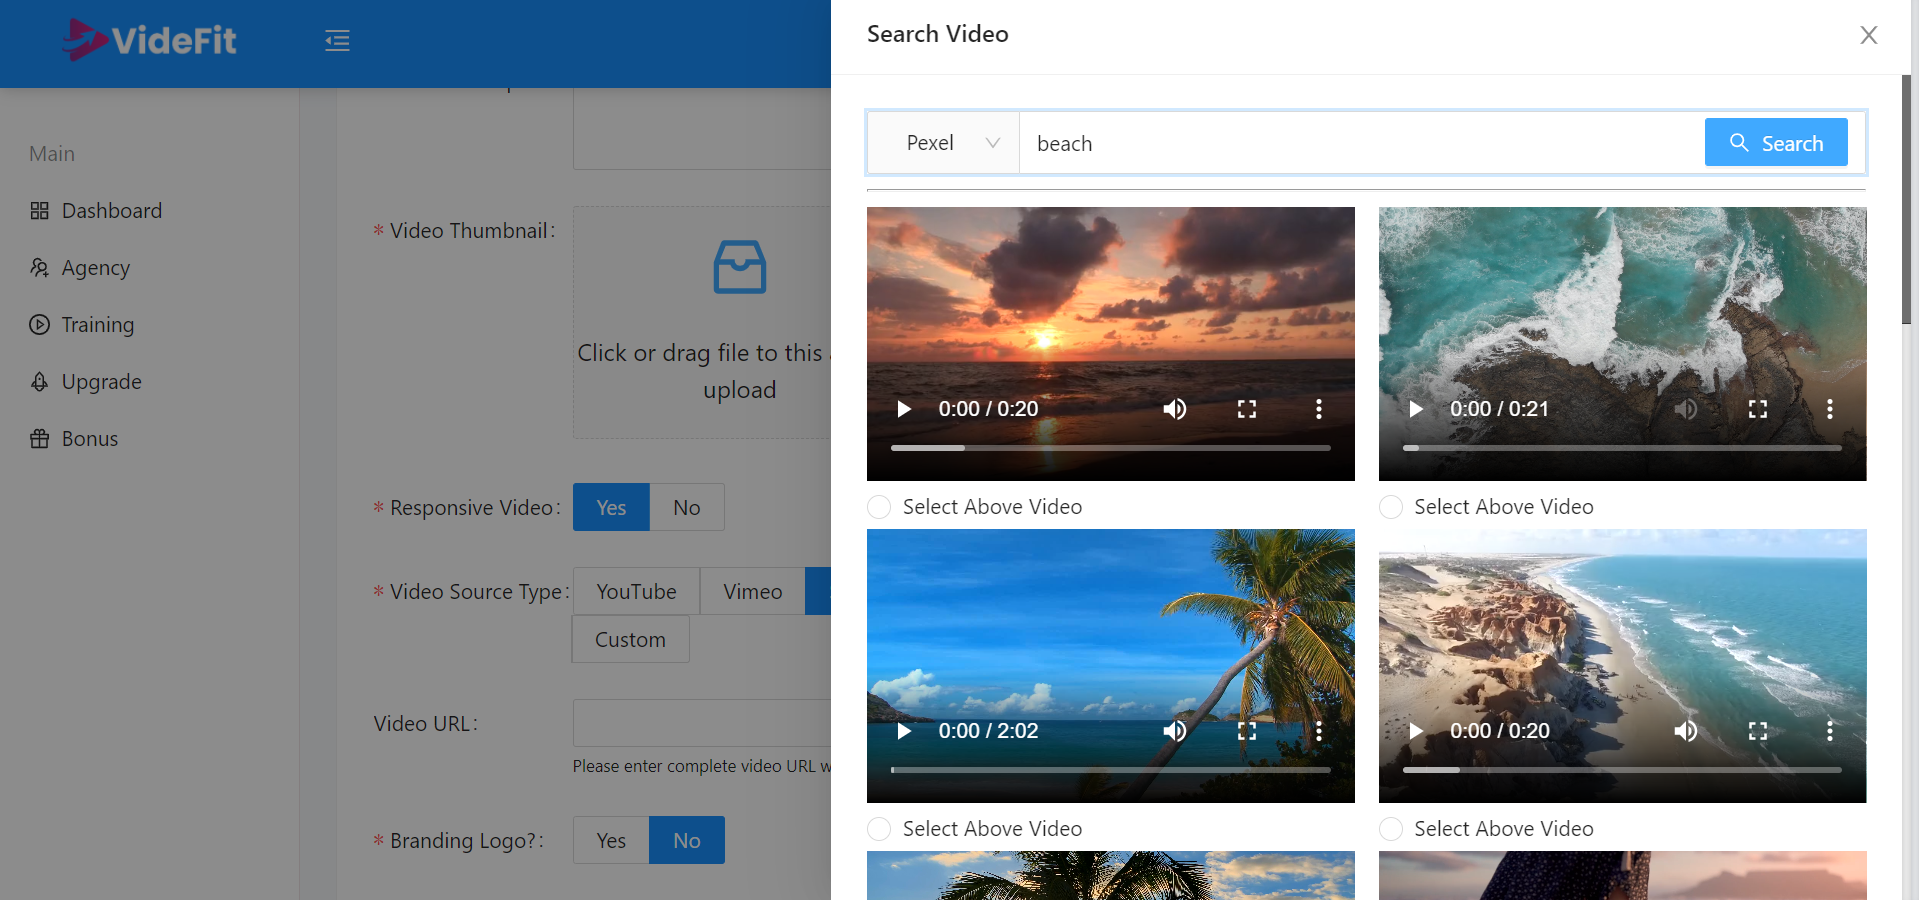The height and width of the screenshot is (900, 1919).
Task: Close the Search Video panel
Action: (x=1868, y=35)
